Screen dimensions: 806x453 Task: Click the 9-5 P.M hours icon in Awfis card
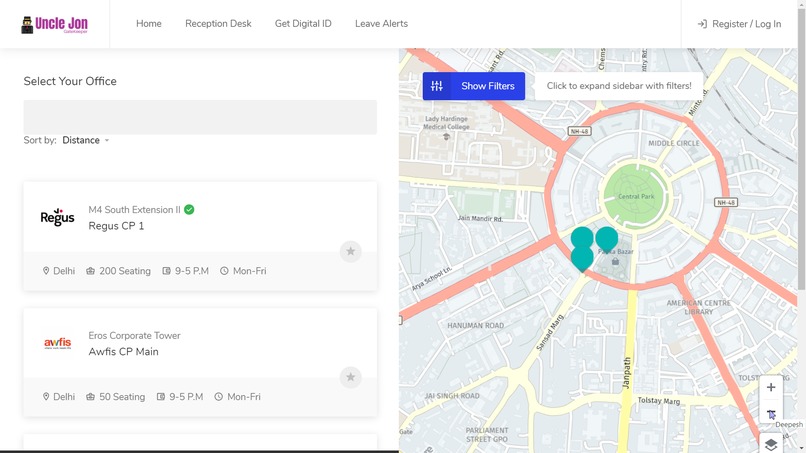click(161, 397)
